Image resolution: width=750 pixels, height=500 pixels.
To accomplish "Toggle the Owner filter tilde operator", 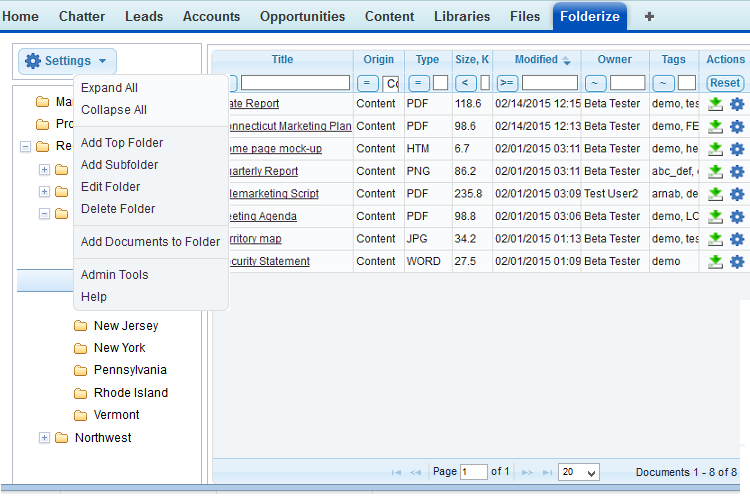I will (596, 83).
